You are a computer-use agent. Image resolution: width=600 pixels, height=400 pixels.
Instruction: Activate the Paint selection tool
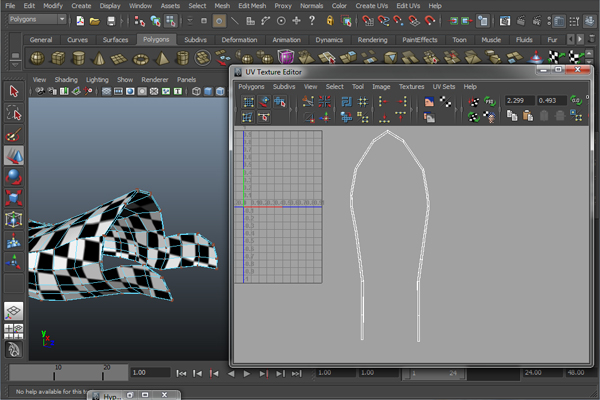coord(14,134)
